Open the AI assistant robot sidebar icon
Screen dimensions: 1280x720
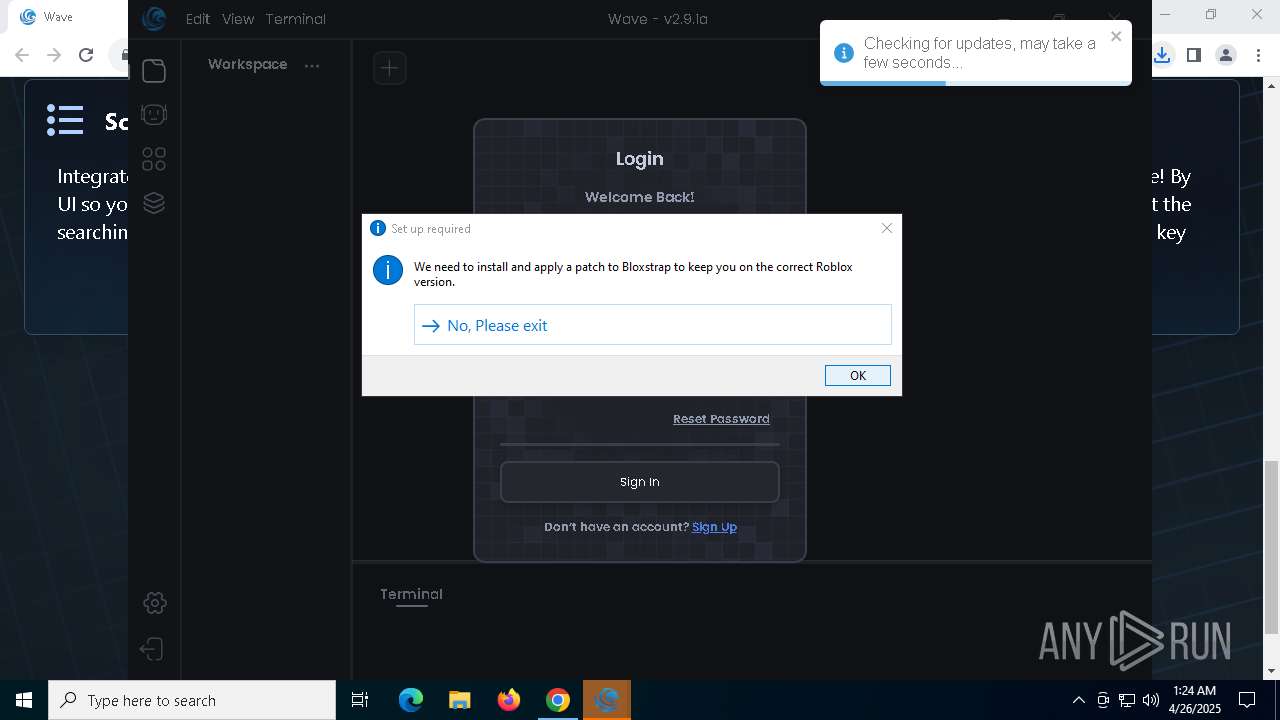click(153, 114)
